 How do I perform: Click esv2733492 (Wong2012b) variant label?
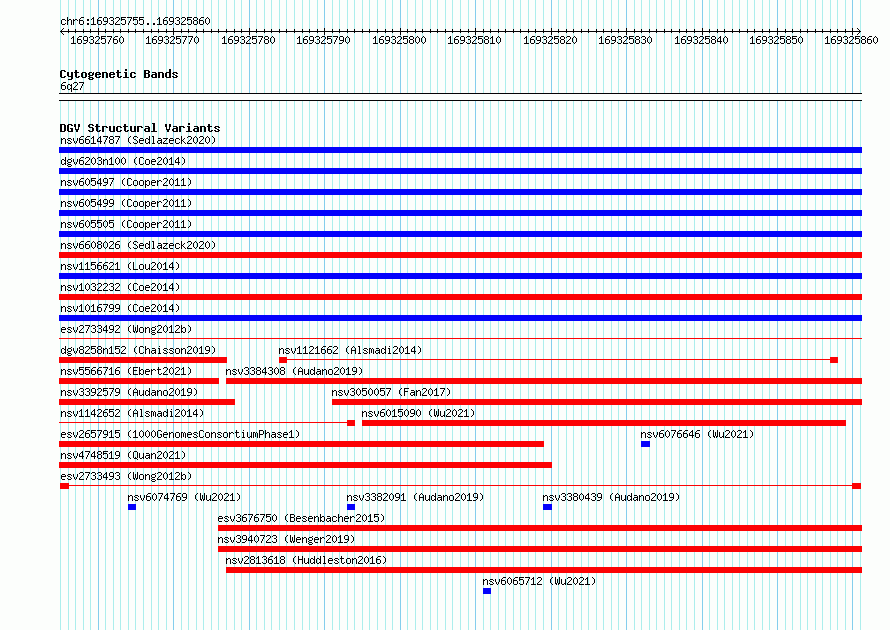click(126, 329)
